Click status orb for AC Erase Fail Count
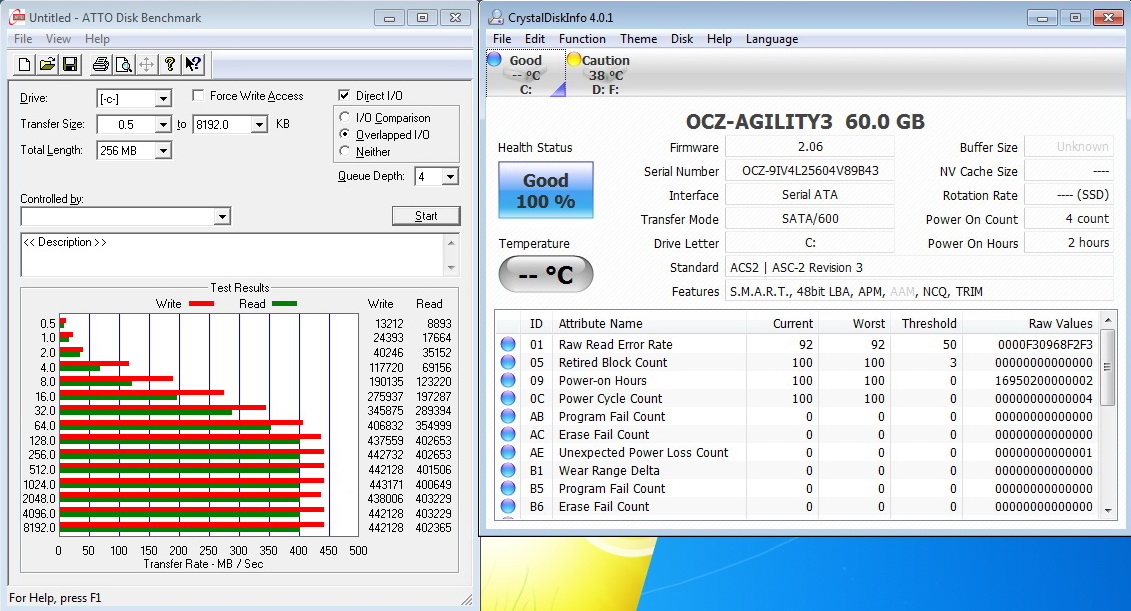The width and height of the screenshot is (1131, 611). click(509, 434)
